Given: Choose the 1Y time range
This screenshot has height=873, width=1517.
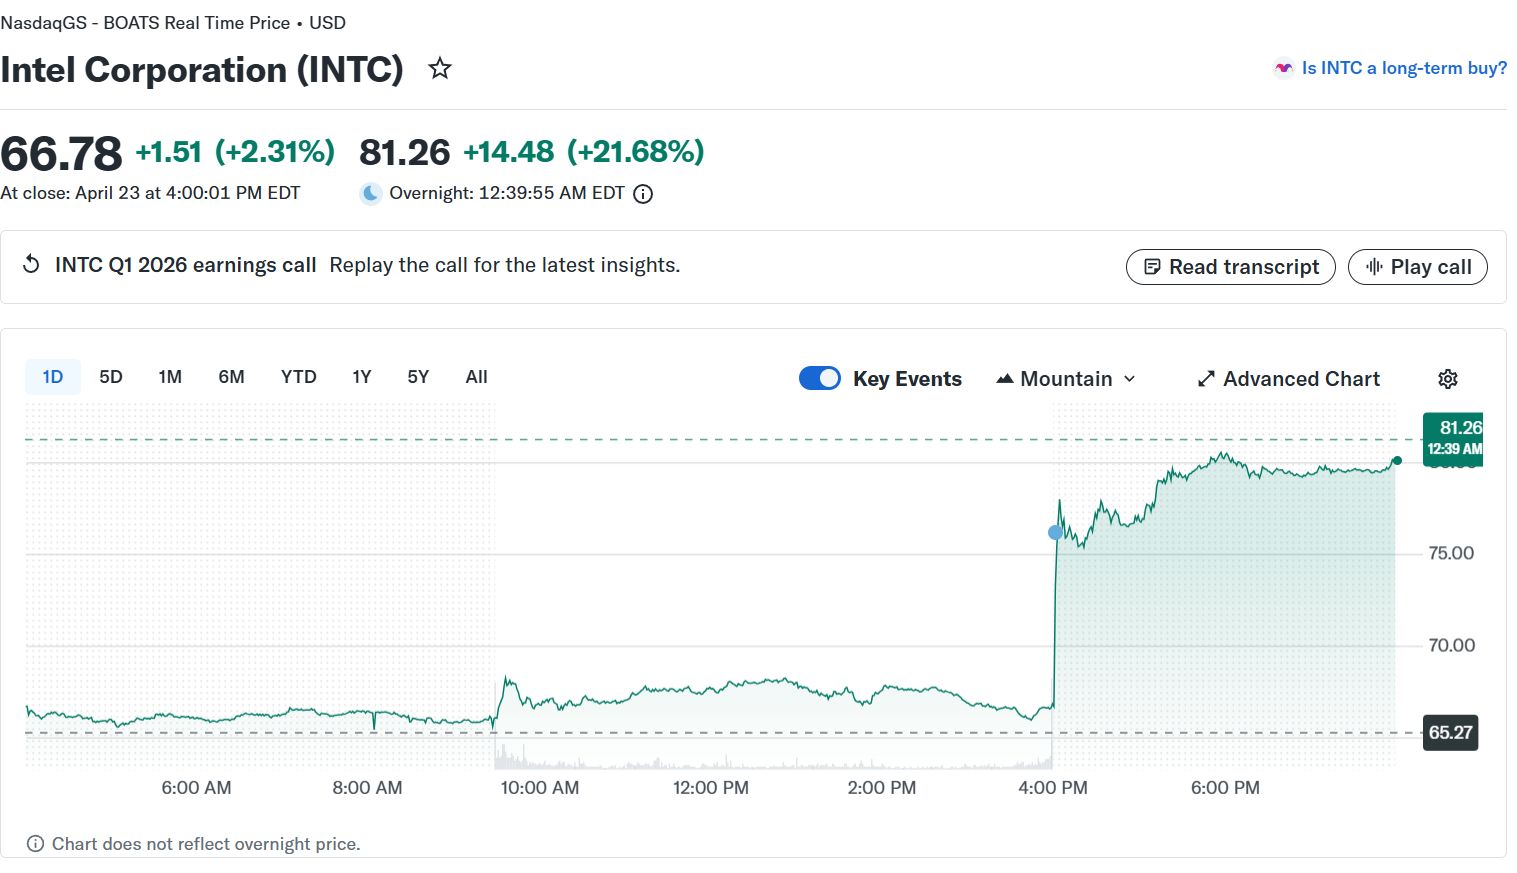Looking at the screenshot, I should coord(361,377).
